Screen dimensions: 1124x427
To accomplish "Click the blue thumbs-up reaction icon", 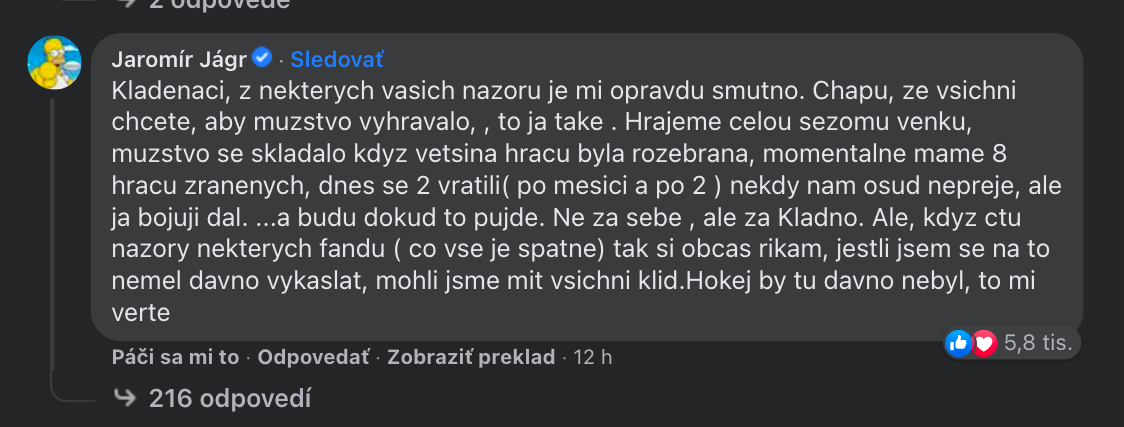I will click(x=958, y=344).
